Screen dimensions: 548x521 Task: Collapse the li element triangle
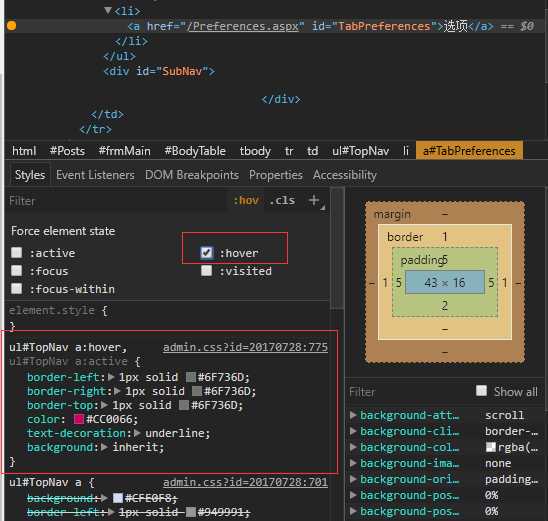point(108,11)
